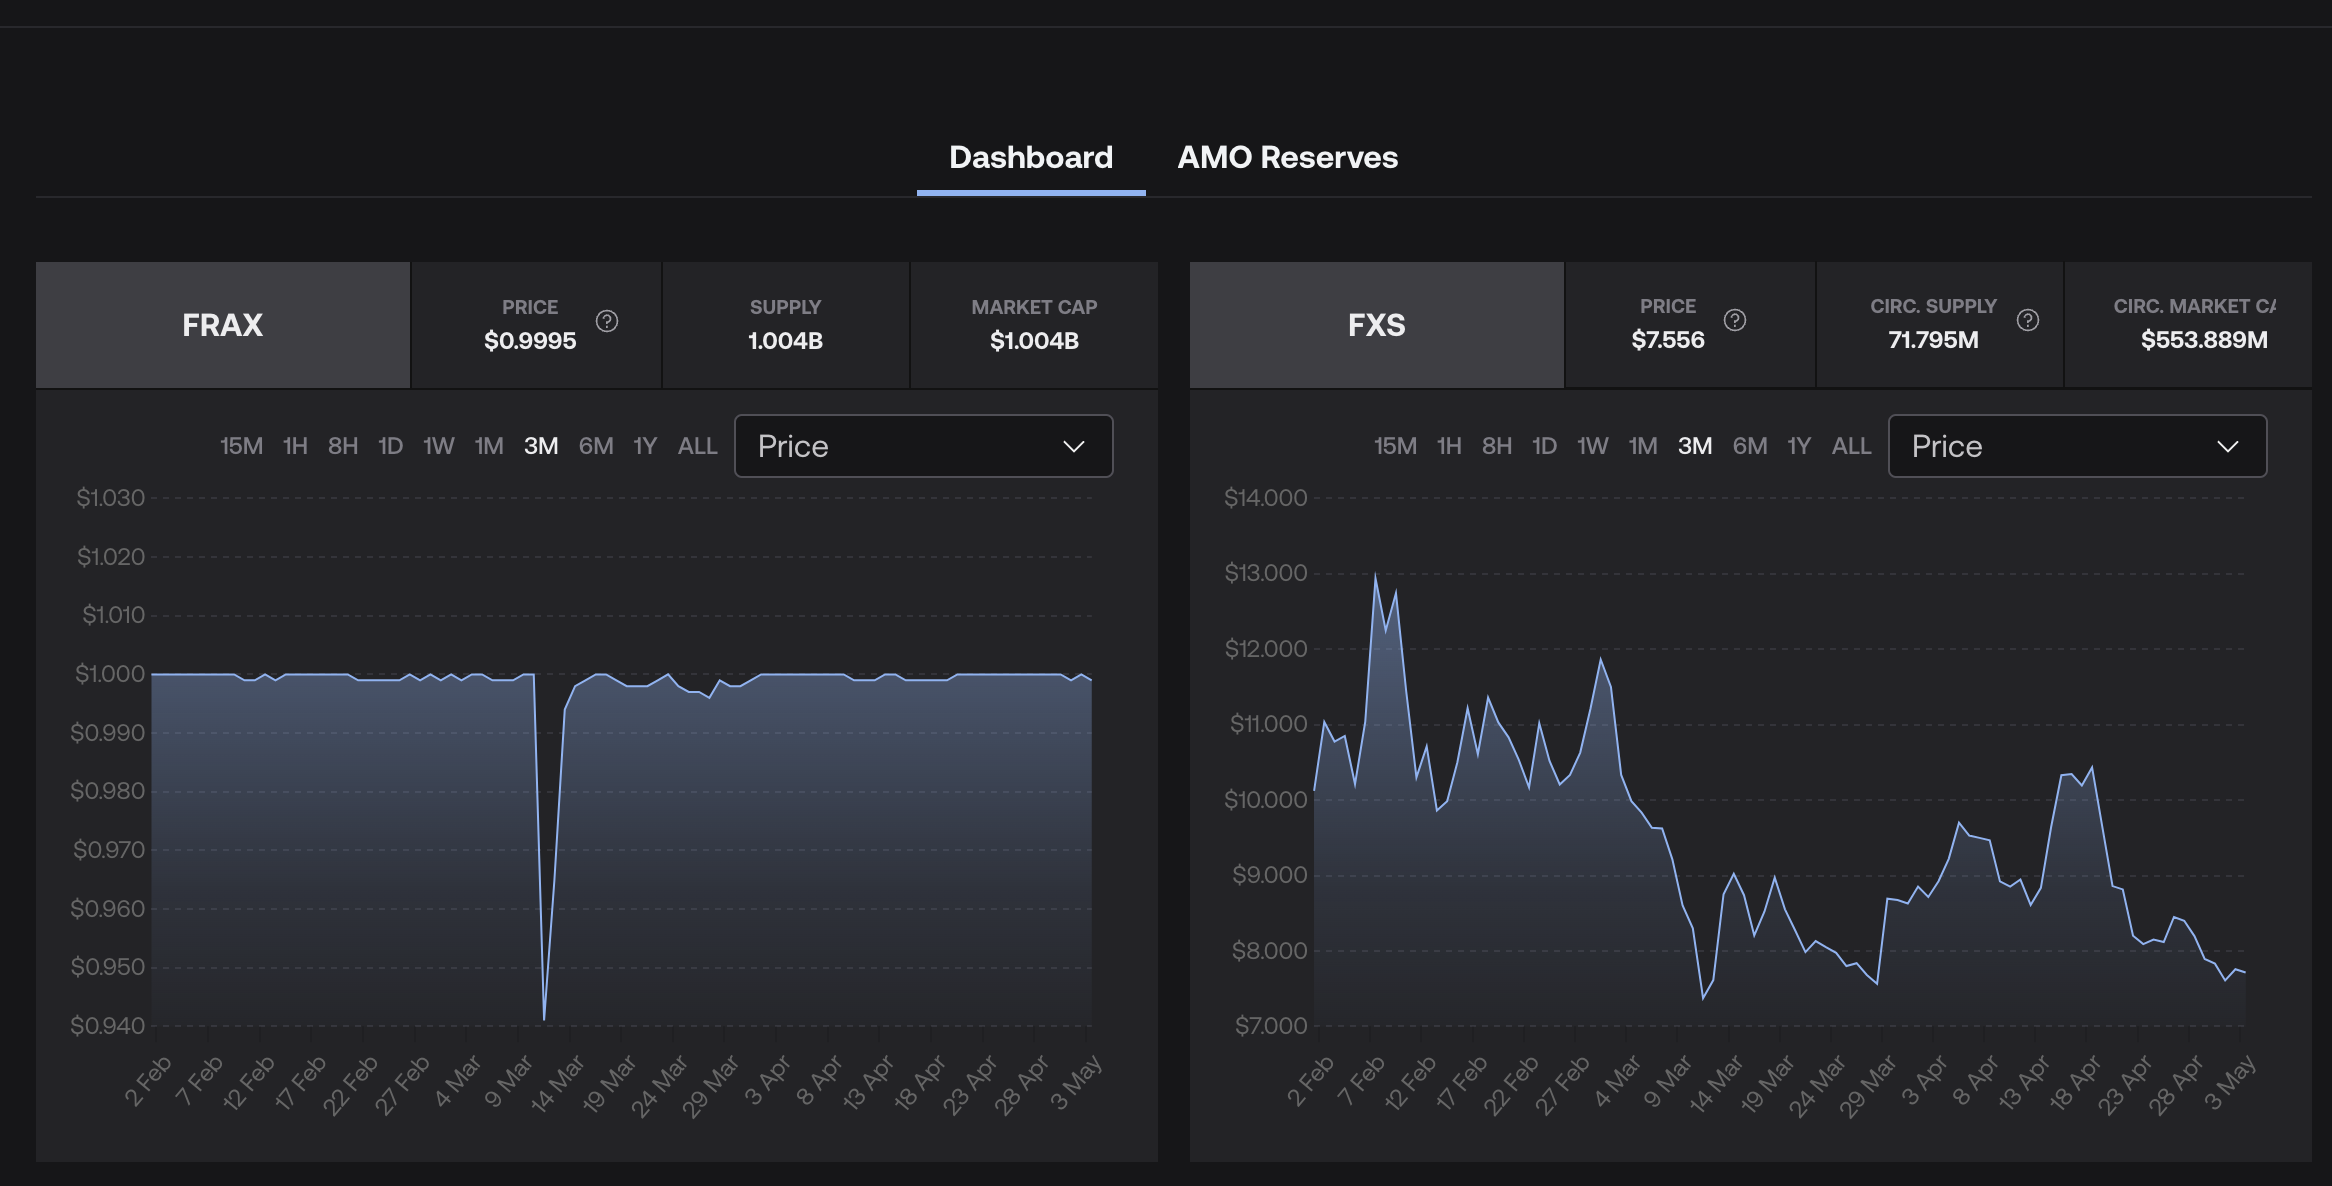
Task: Select 1D range on FRAX chart
Action: pyautogui.click(x=391, y=446)
